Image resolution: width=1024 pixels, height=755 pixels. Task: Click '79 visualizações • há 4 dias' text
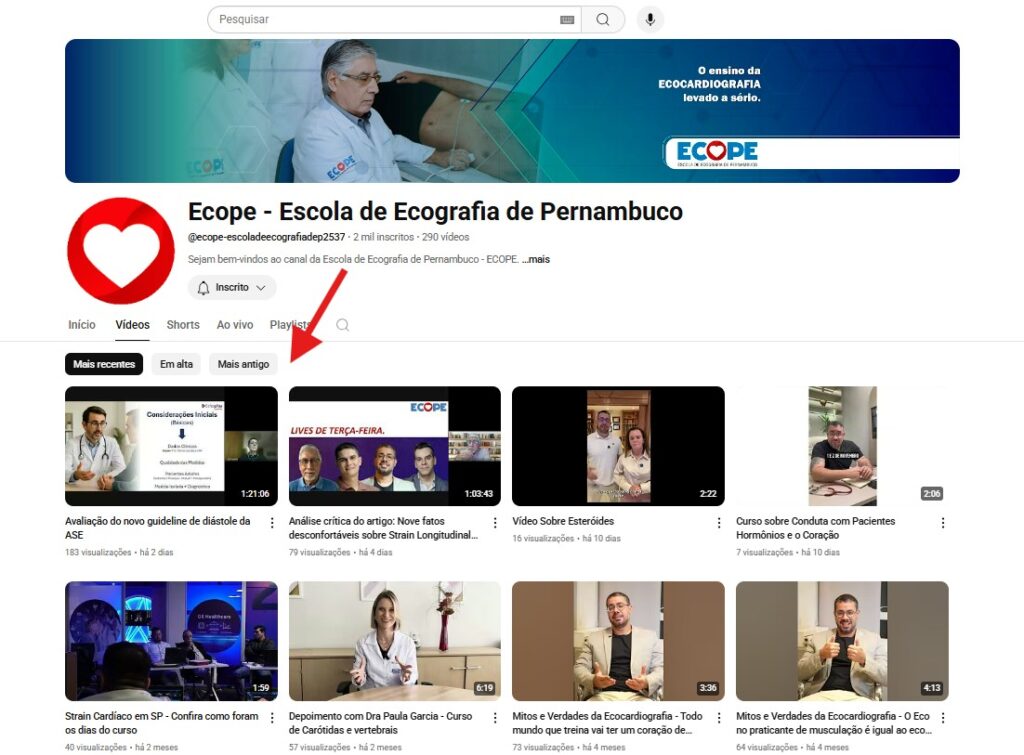pos(340,553)
